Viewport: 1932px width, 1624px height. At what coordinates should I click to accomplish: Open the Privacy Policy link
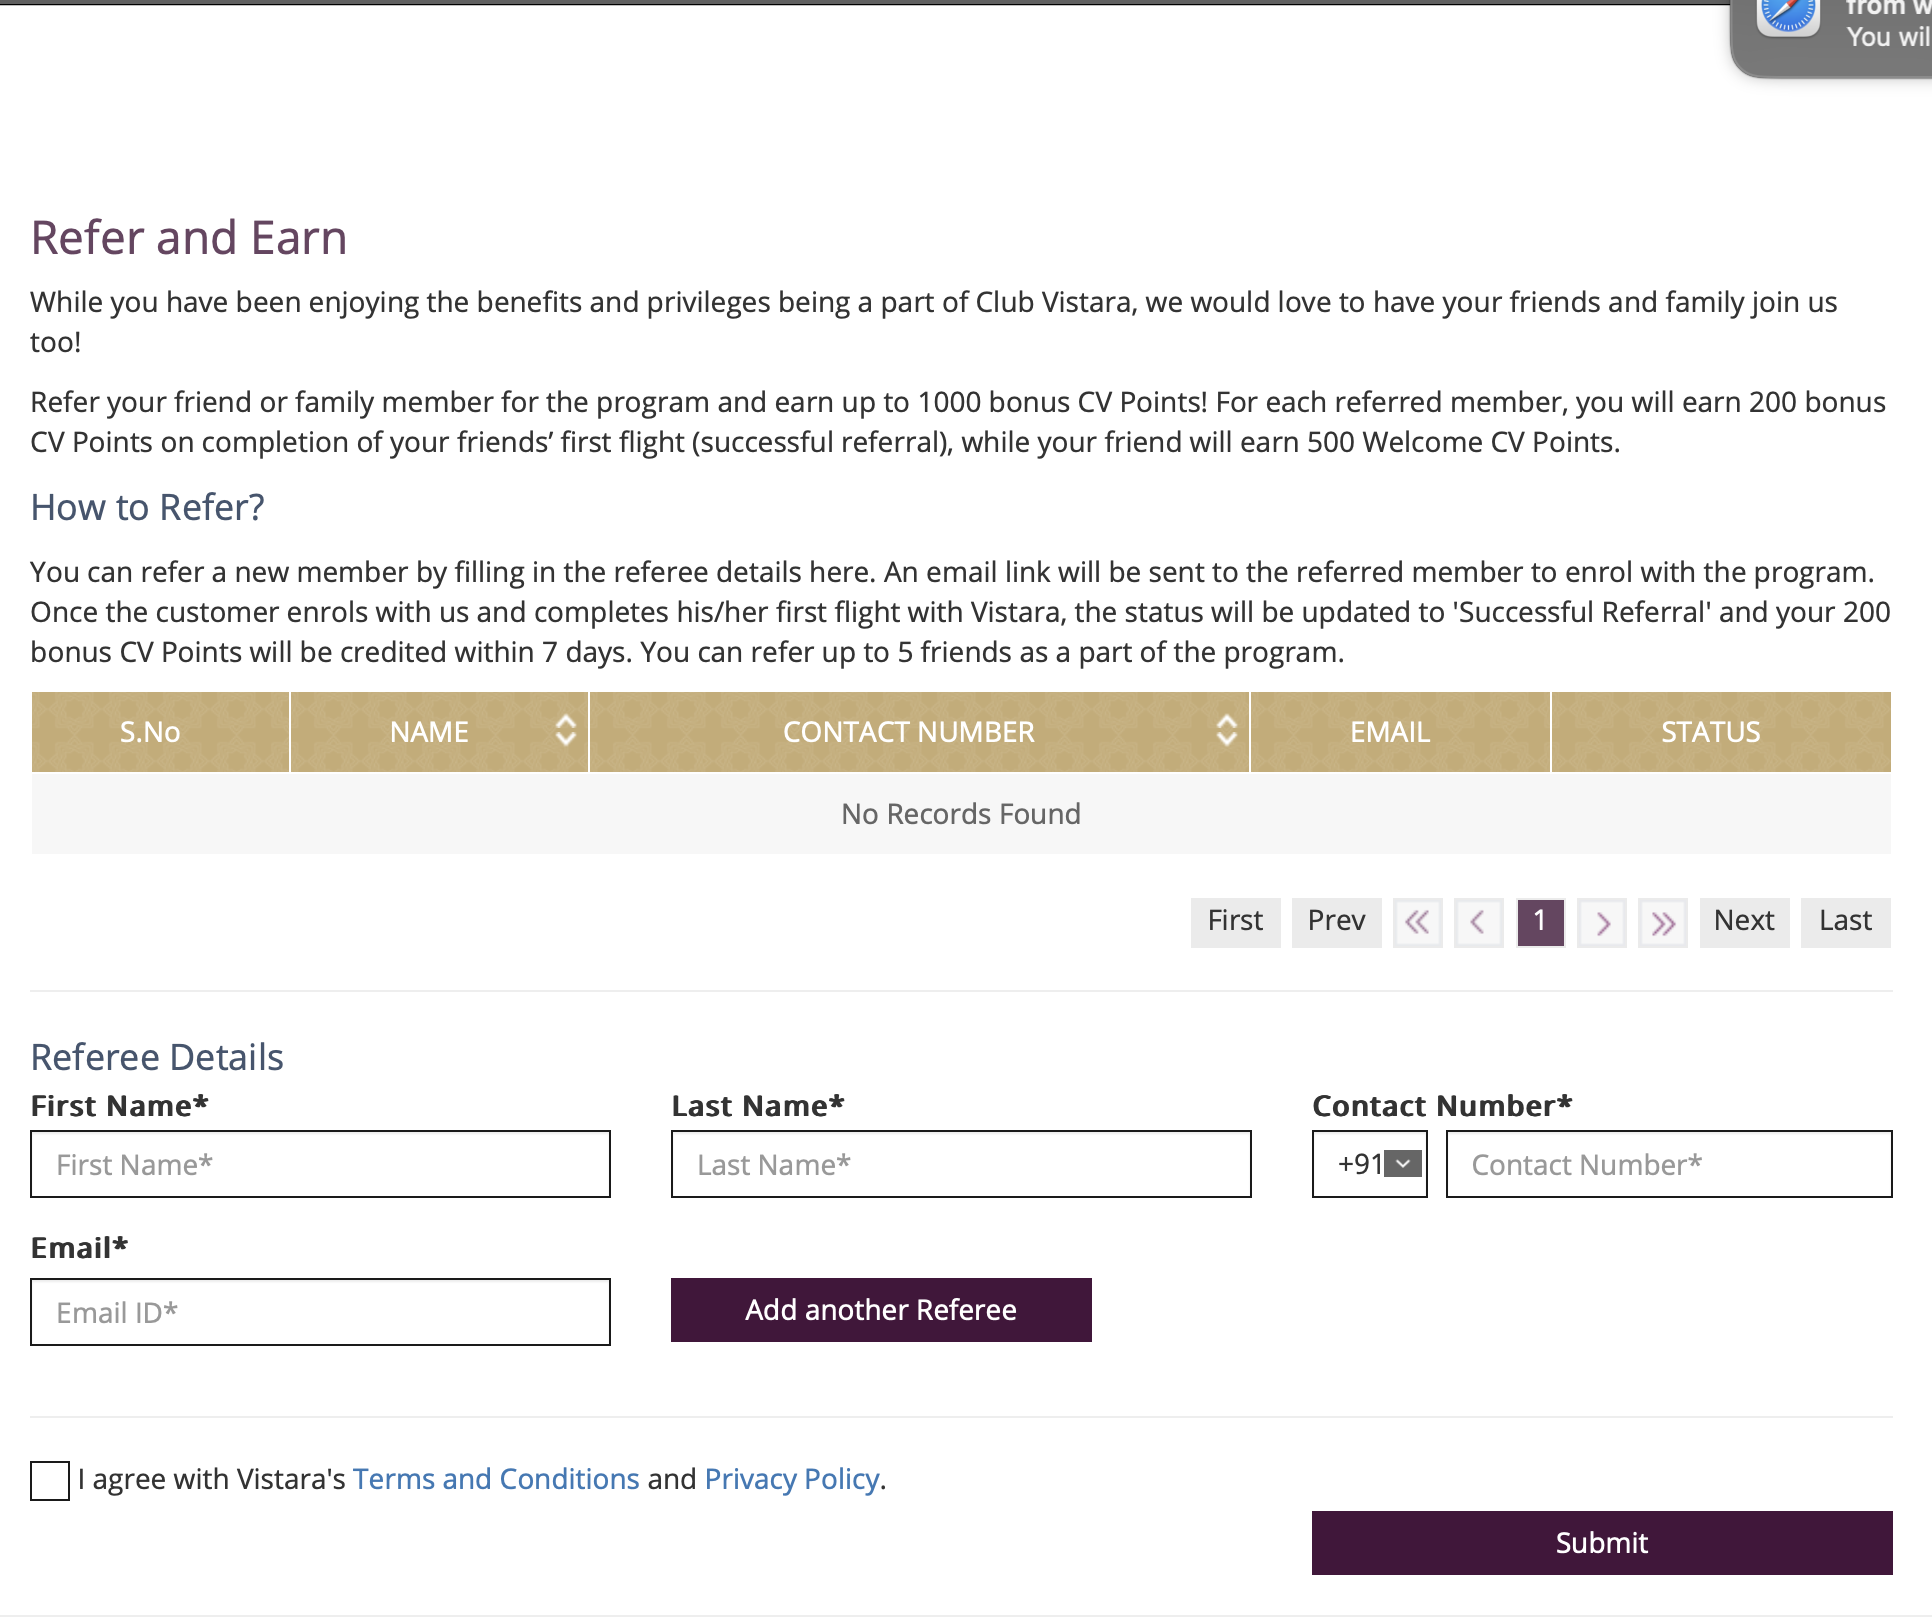[792, 1479]
